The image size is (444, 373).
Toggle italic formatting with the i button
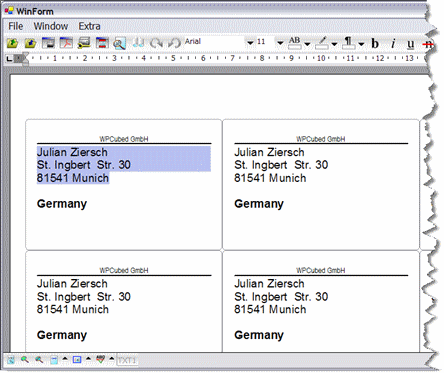[393, 43]
